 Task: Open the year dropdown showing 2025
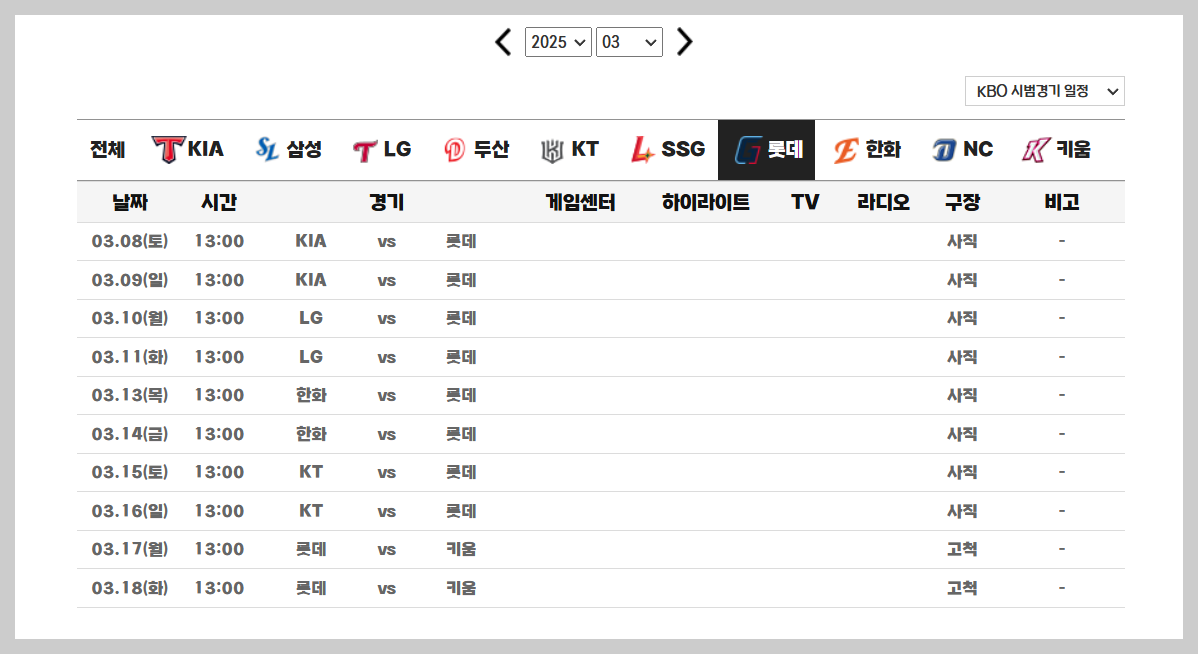(558, 42)
